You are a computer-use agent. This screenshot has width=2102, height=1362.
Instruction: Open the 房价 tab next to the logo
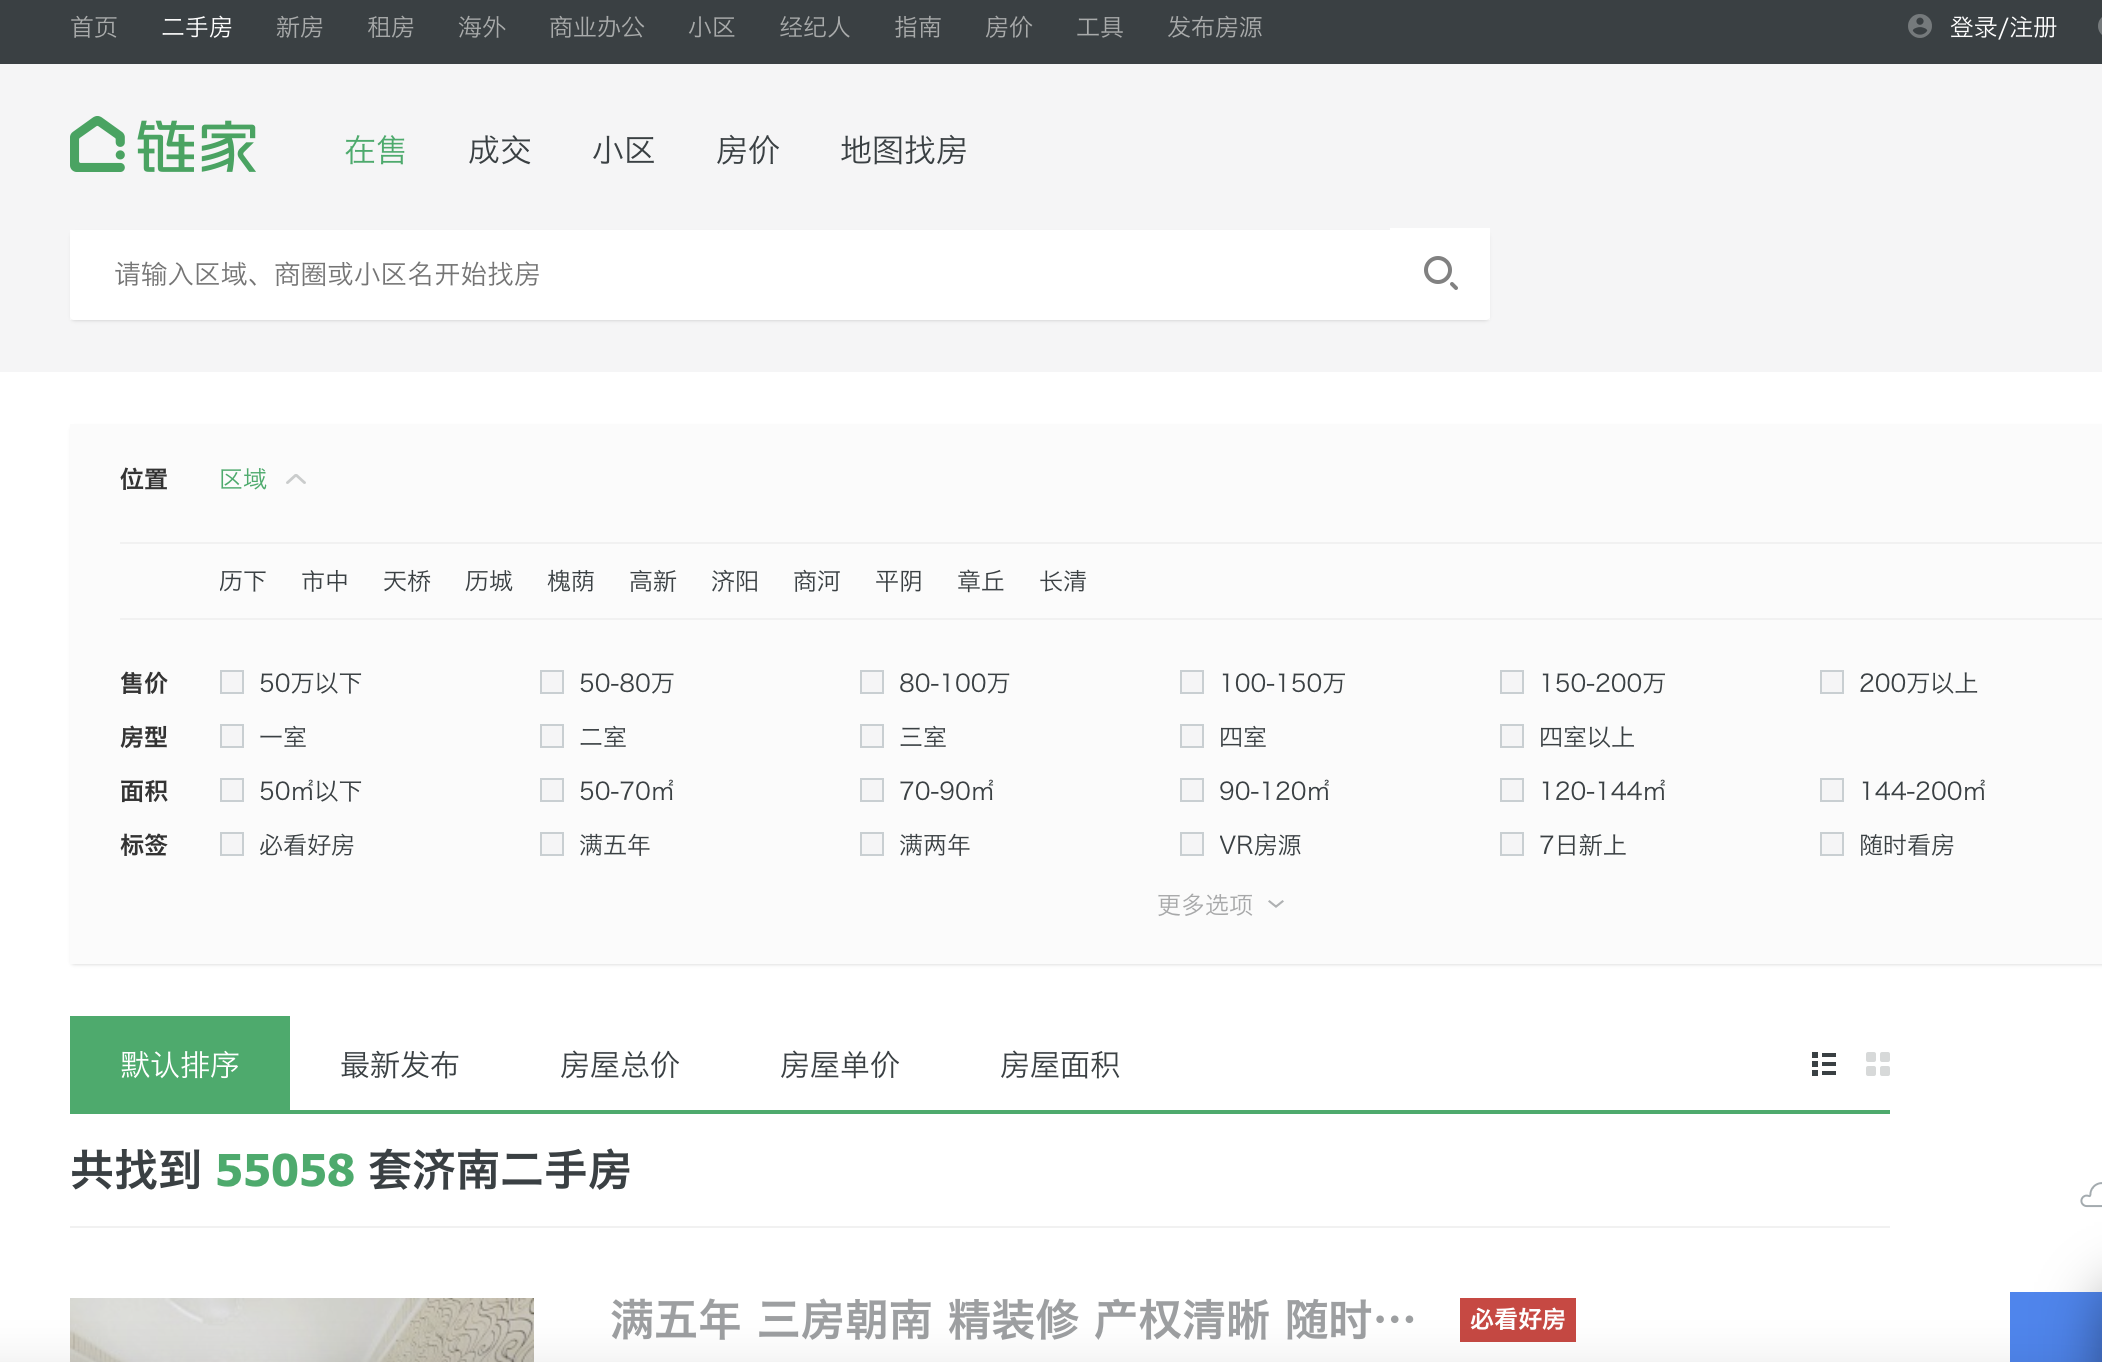tap(747, 150)
